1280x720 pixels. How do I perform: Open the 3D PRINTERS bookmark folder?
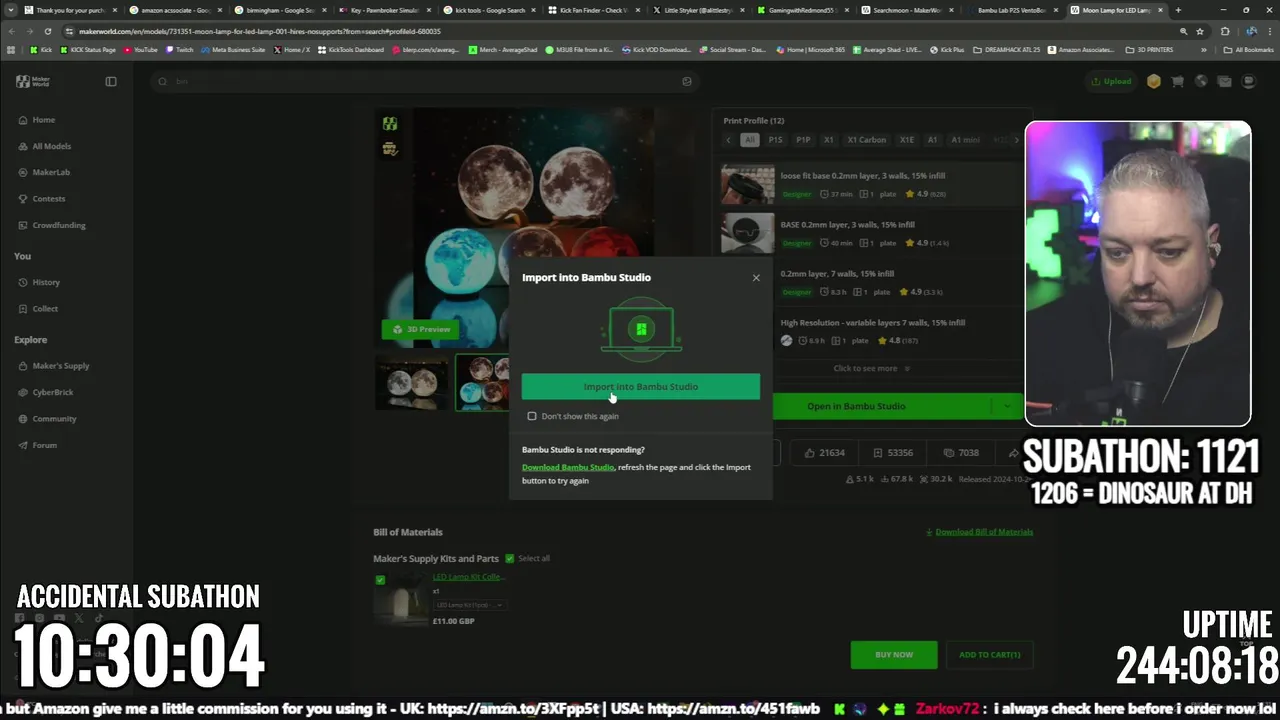[1149, 49]
